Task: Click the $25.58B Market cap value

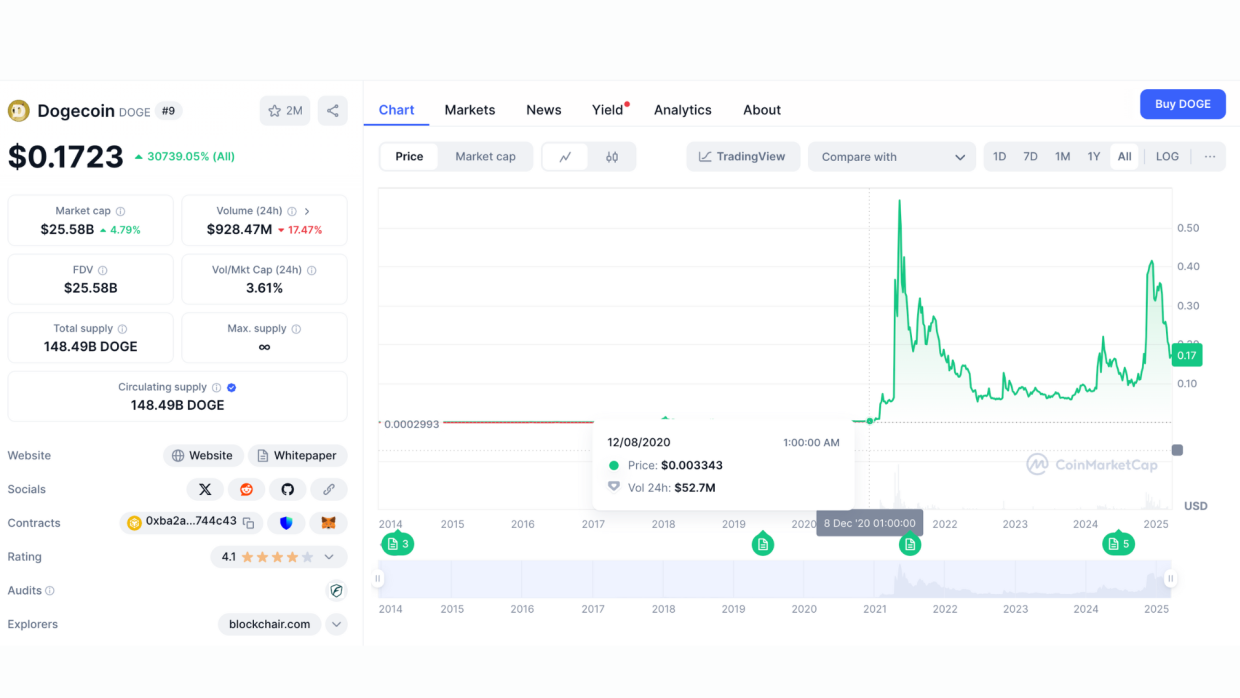Action: point(67,229)
